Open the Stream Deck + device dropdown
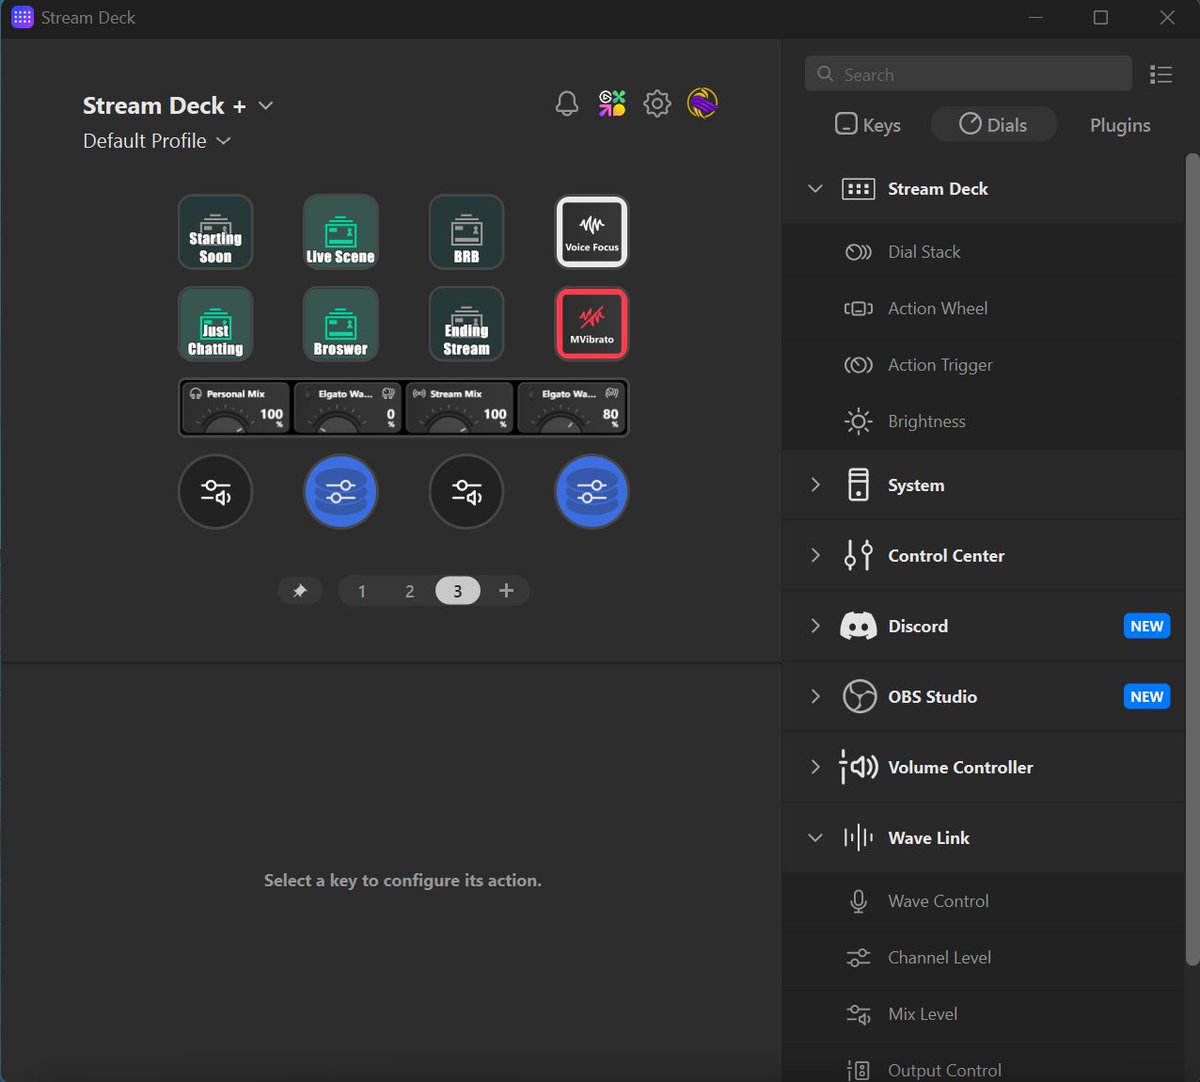This screenshot has width=1200, height=1082. click(x=178, y=106)
